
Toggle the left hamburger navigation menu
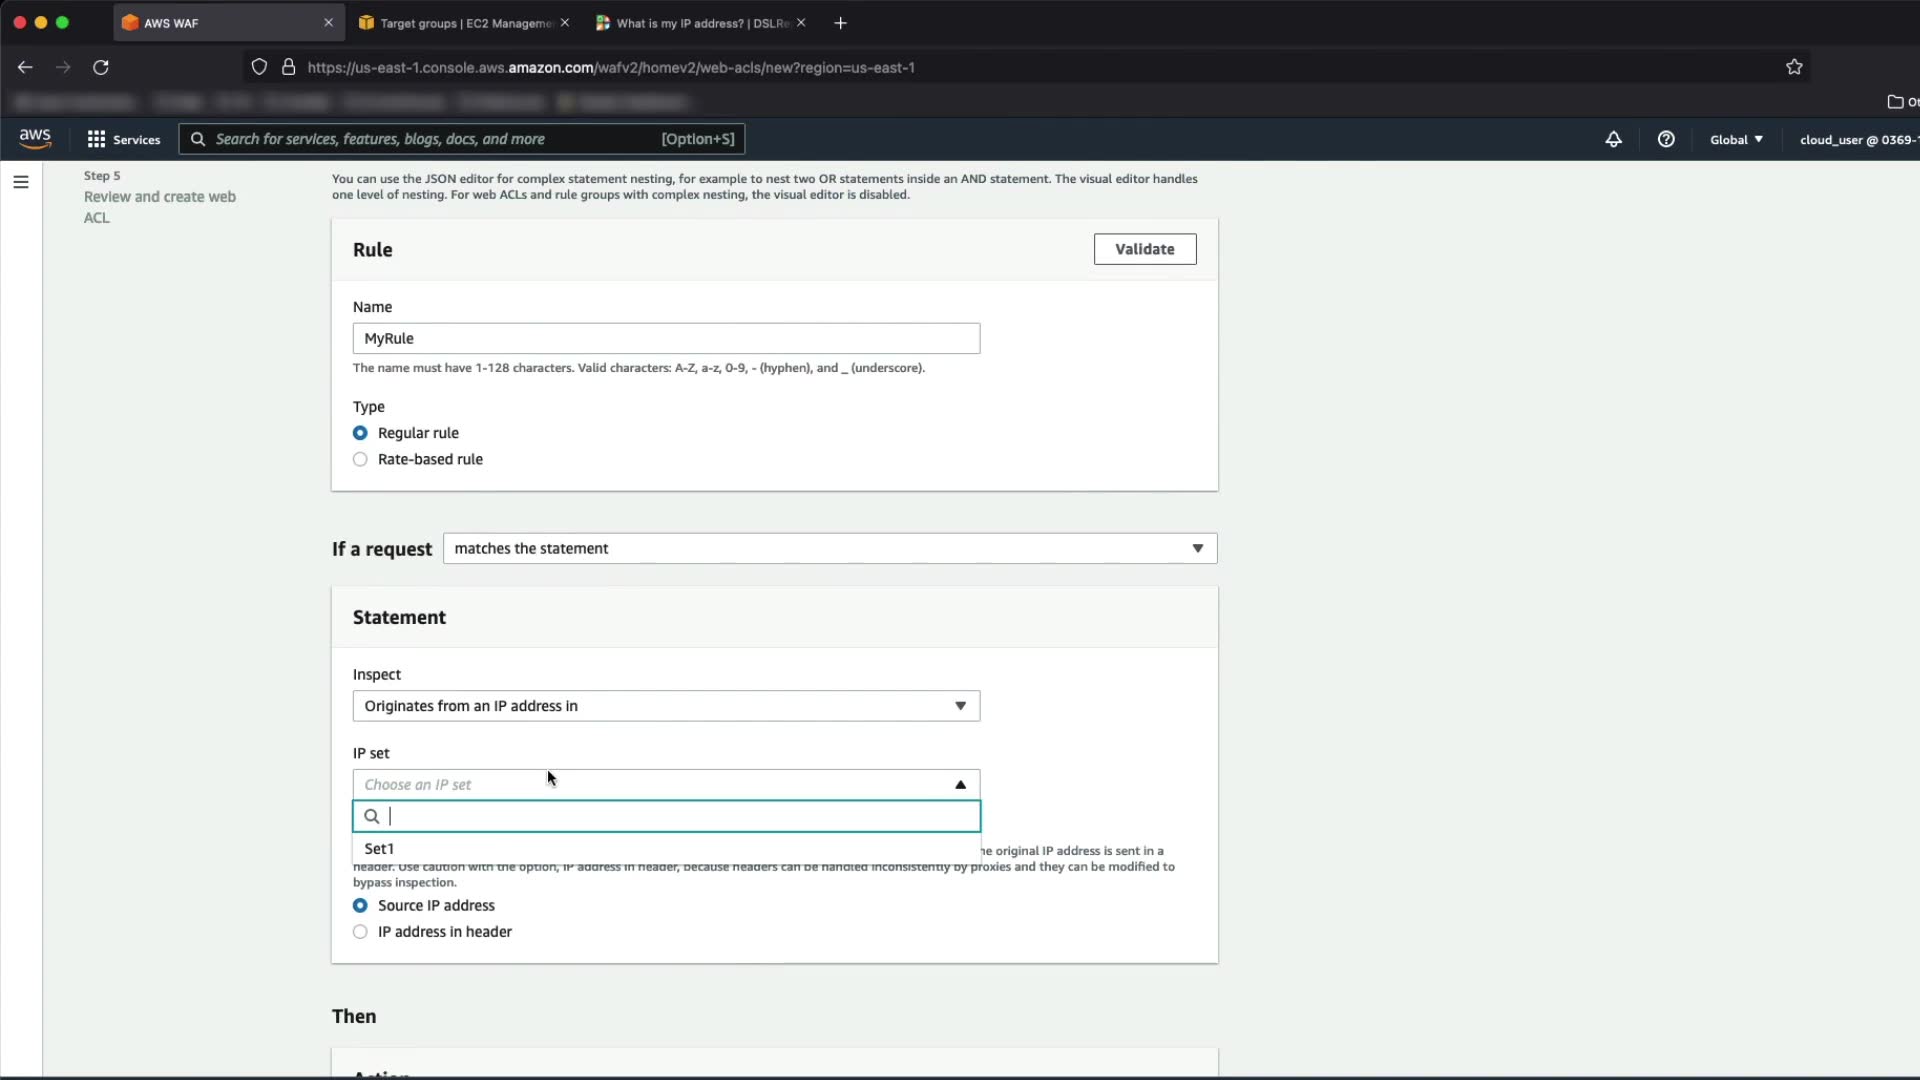21,182
